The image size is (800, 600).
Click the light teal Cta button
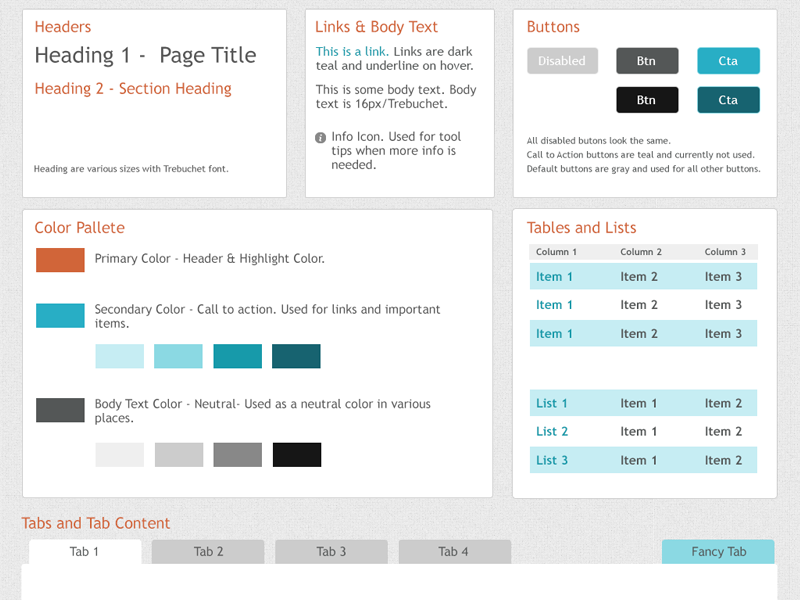[x=728, y=60]
